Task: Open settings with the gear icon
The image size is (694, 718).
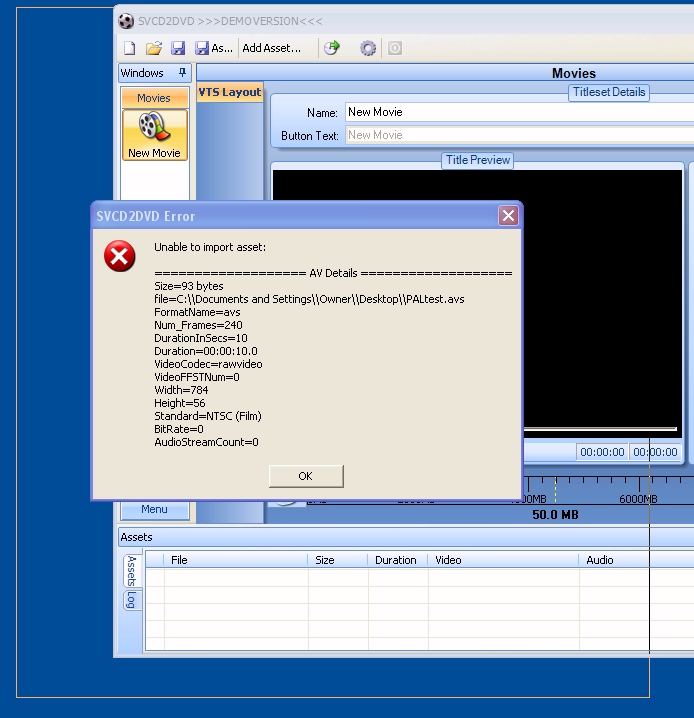Action: coord(368,48)
